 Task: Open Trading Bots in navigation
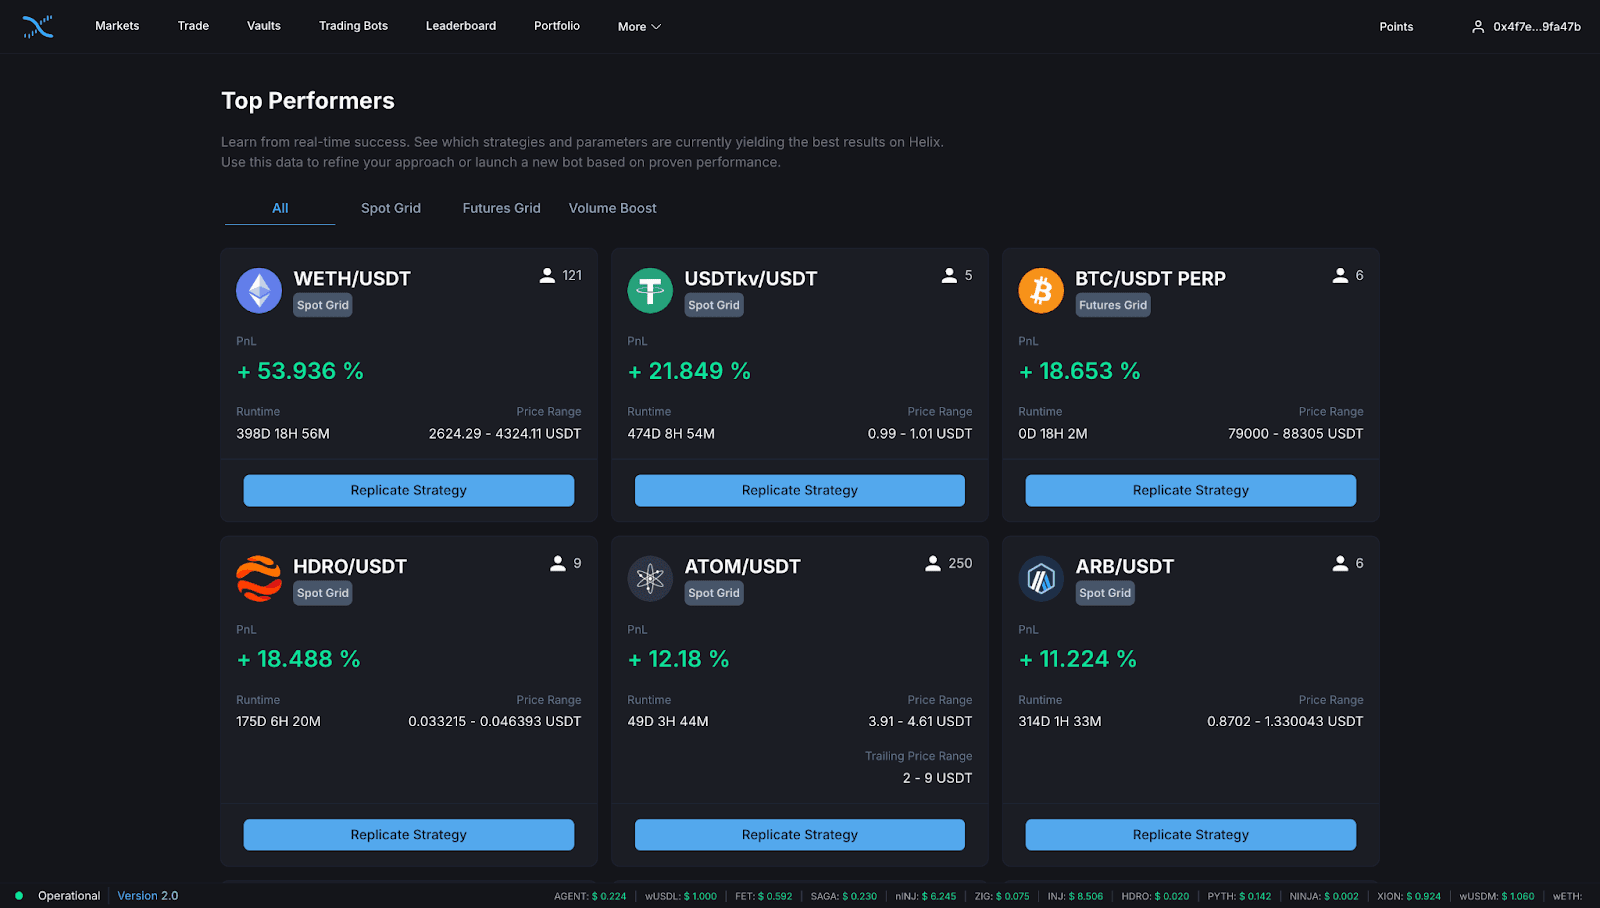pos(353,26)
